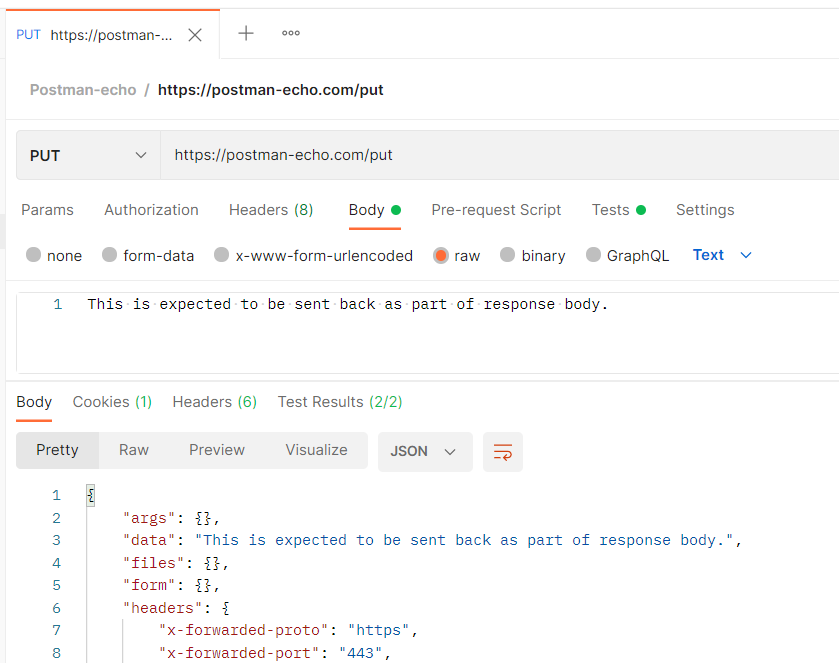Switch response view to Visualize
The width and height of the screenshot is (839, 663).
pyautogui.click(x=316, y=450)
